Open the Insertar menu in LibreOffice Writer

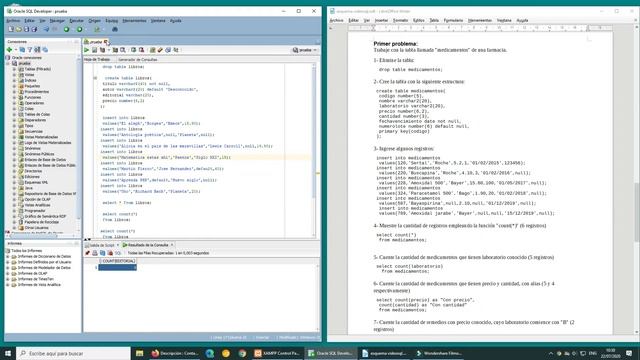point(381,20)
